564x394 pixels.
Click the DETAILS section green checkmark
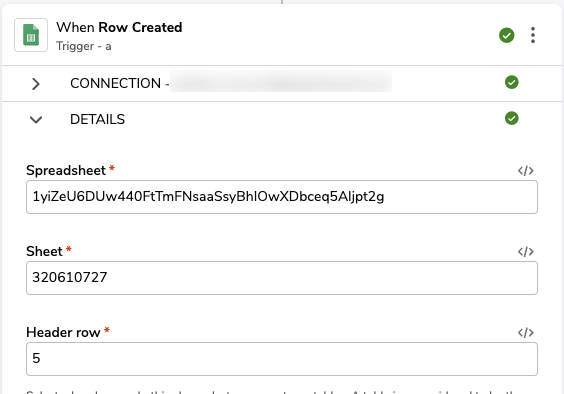click(511, 118)
